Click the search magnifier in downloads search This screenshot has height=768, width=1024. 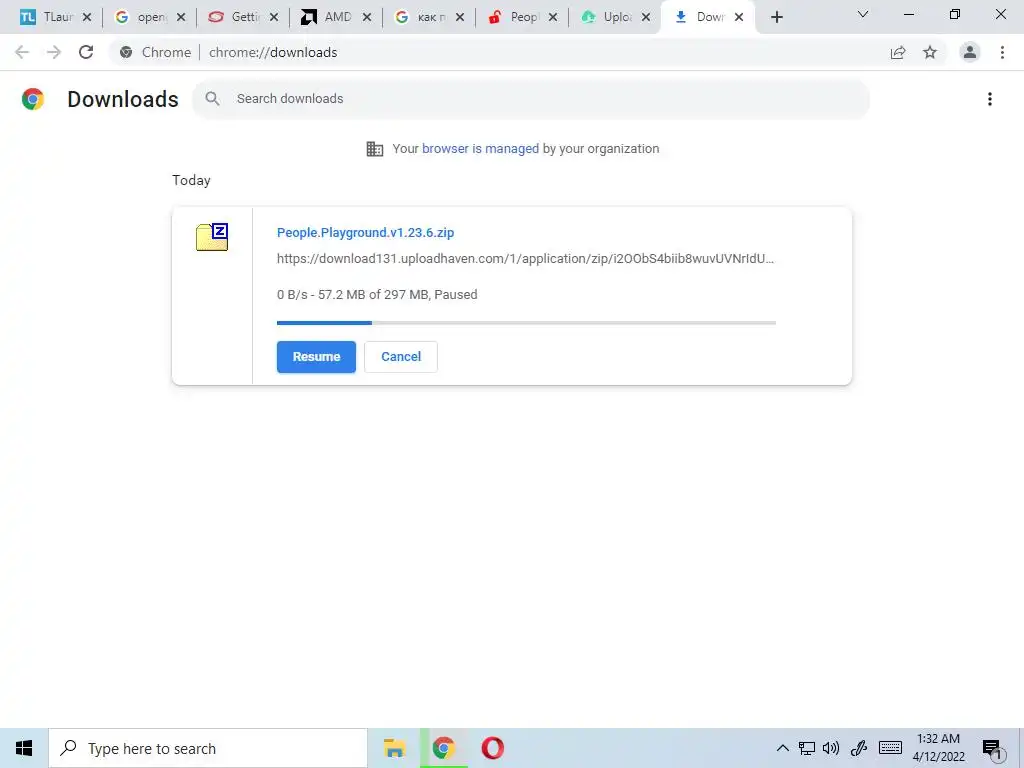212,99
